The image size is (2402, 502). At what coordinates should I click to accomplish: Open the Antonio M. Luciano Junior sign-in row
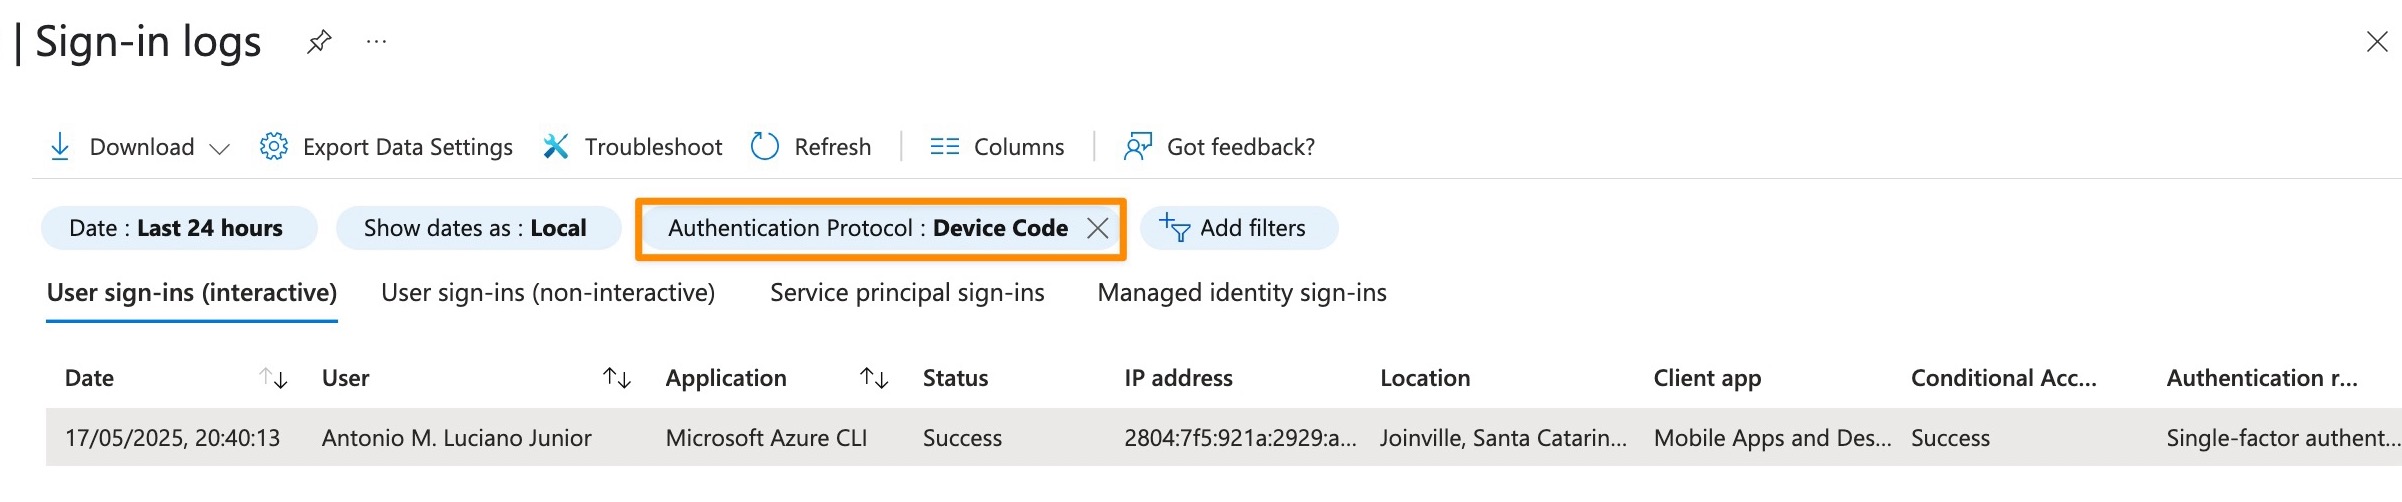coord(1223,437)
